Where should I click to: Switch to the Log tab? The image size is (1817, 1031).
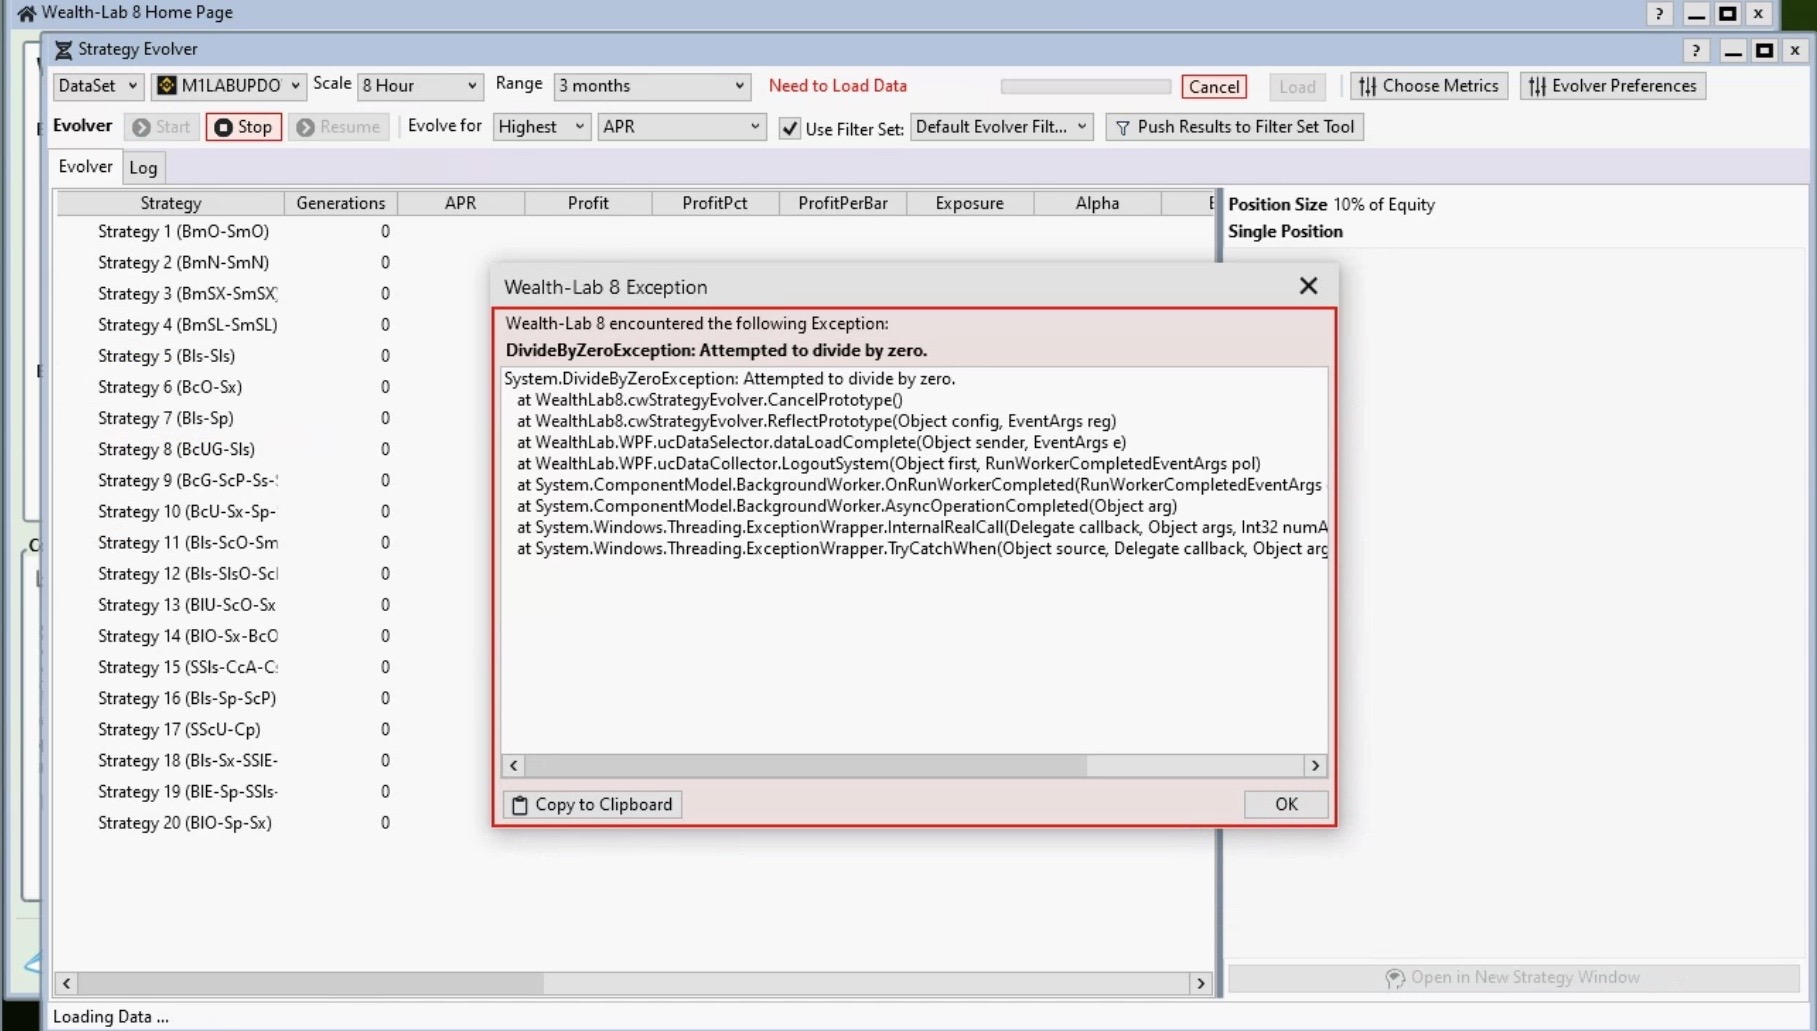[x=143, y=167]
